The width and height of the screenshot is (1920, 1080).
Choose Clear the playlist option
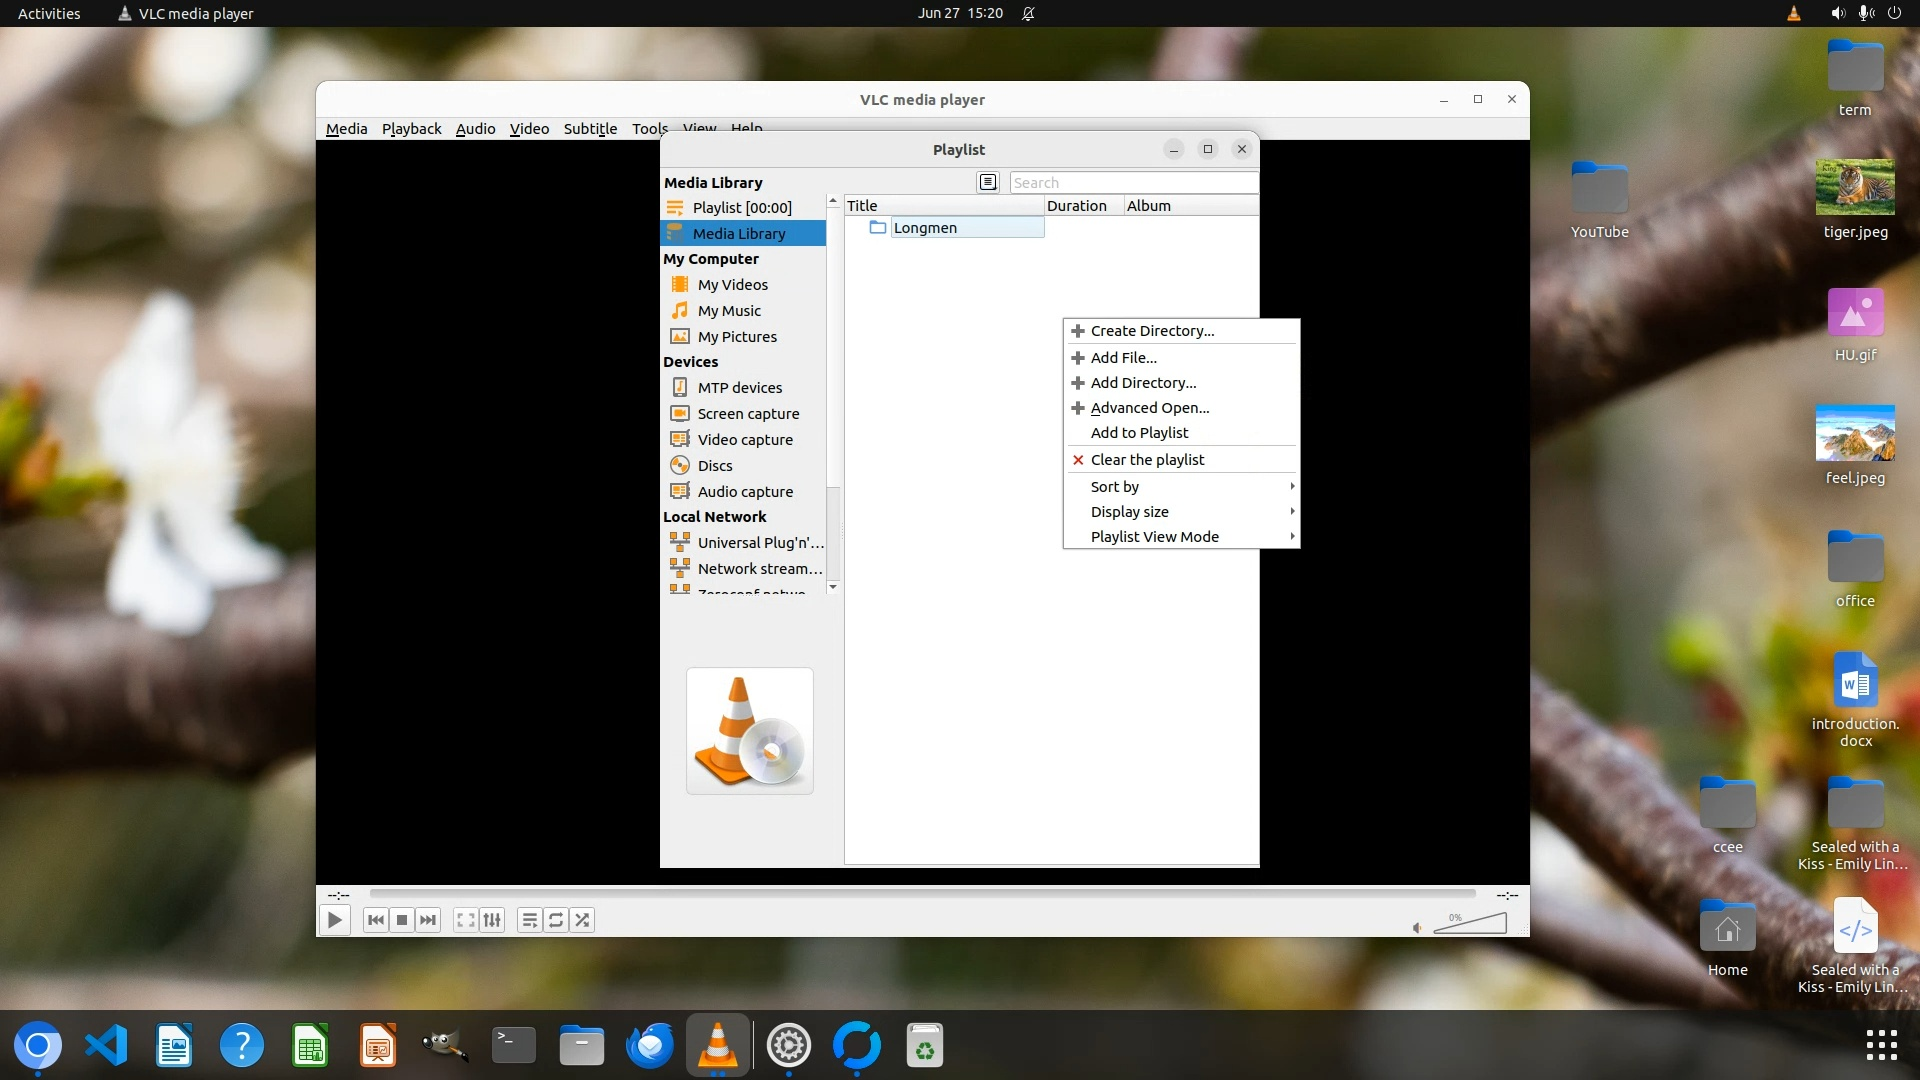coord(1147,460)
